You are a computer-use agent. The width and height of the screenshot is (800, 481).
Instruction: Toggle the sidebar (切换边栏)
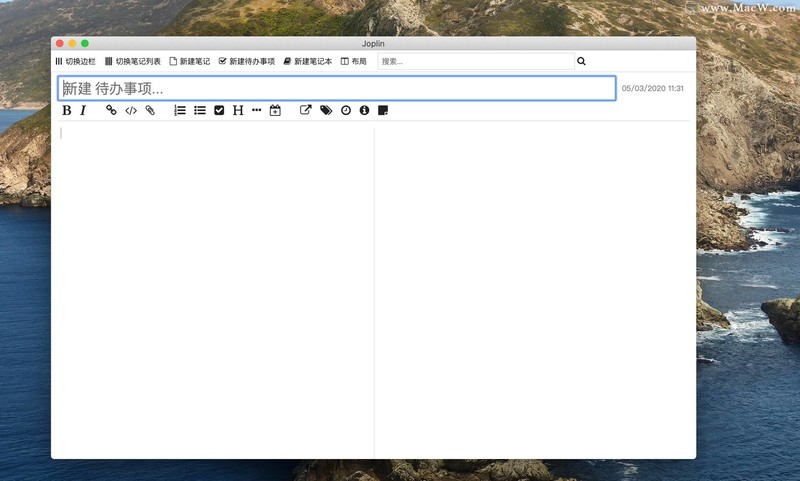pyautogui.click(x=76, y=61)
